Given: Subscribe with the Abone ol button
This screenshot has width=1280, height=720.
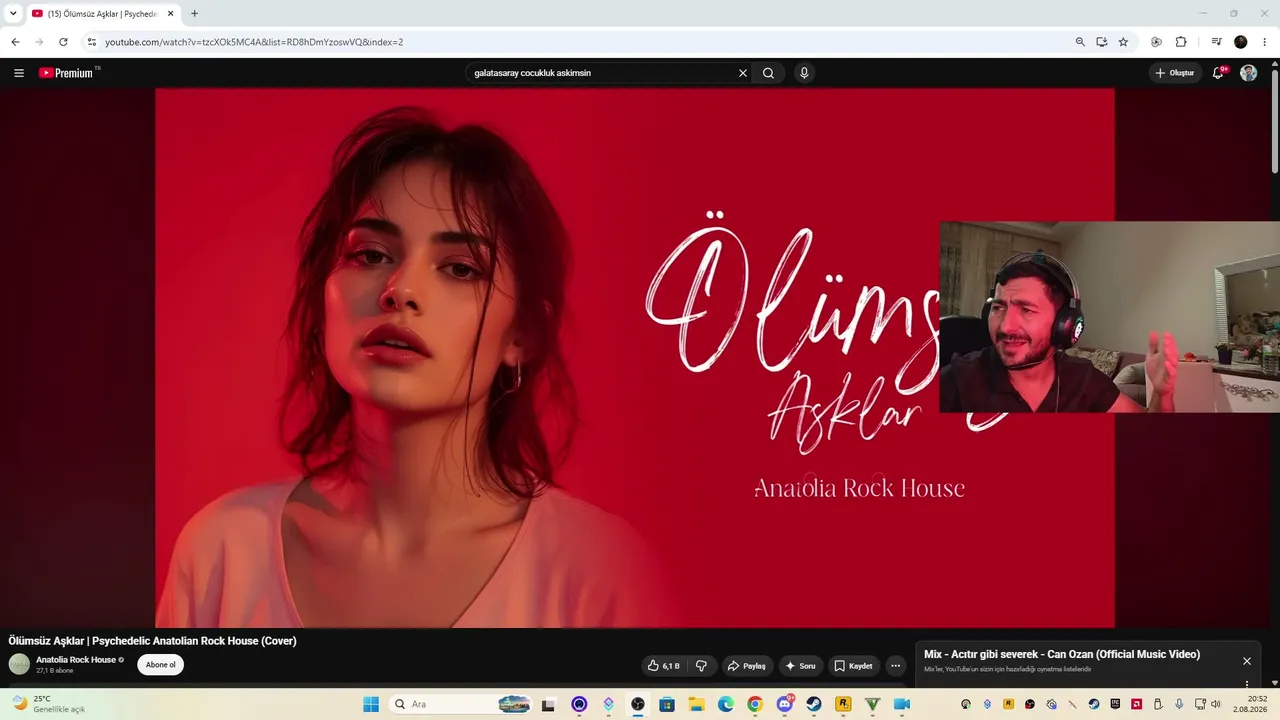Looking at the screenshot, I should [x=160, y=665].
